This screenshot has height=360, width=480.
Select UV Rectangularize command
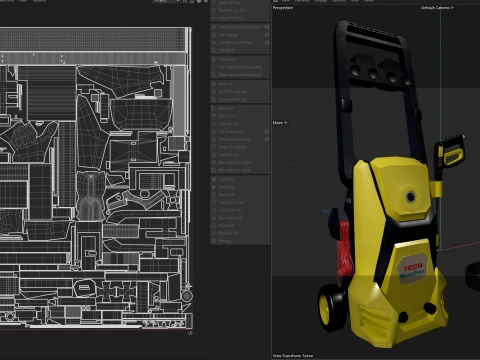pyautogui.click(x=240, y=139)
